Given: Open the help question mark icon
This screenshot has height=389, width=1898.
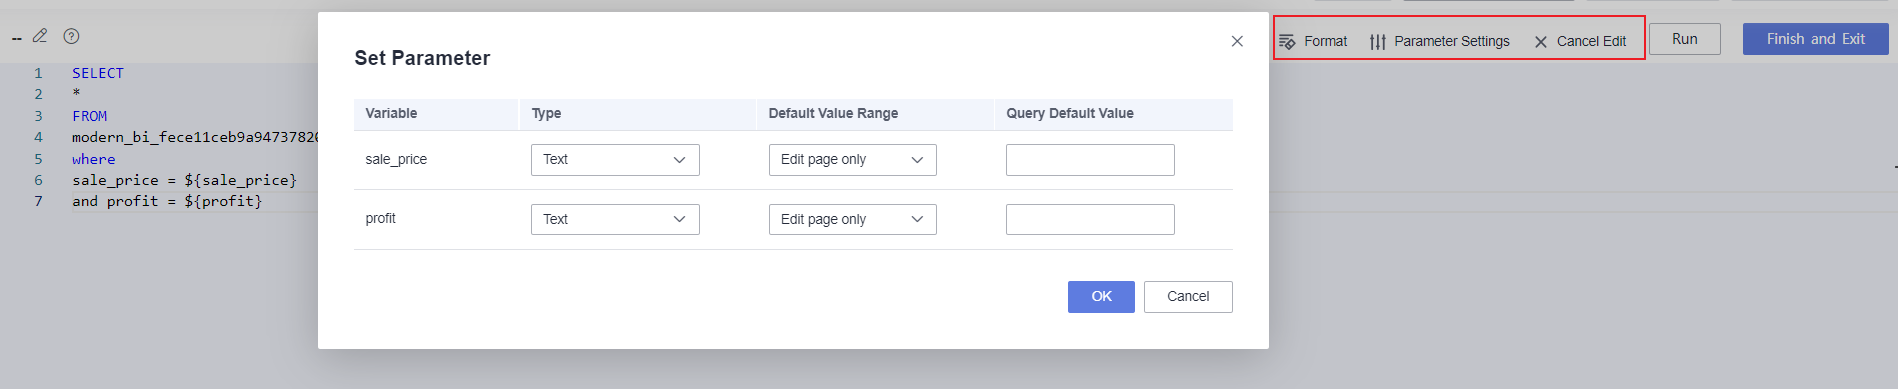Looking at the screenshot, I should pyautogui.click(x=71, y=36).
